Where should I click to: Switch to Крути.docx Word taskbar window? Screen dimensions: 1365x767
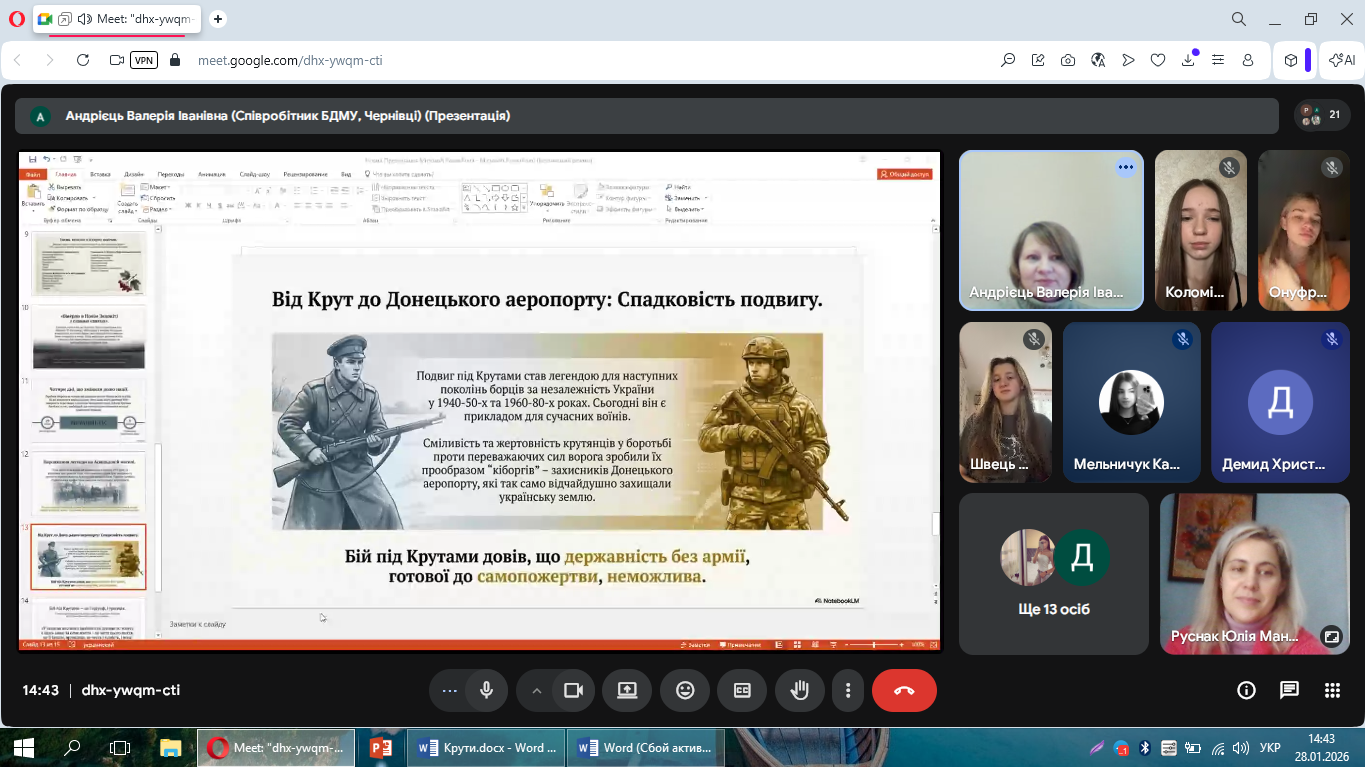click(486, 748)
